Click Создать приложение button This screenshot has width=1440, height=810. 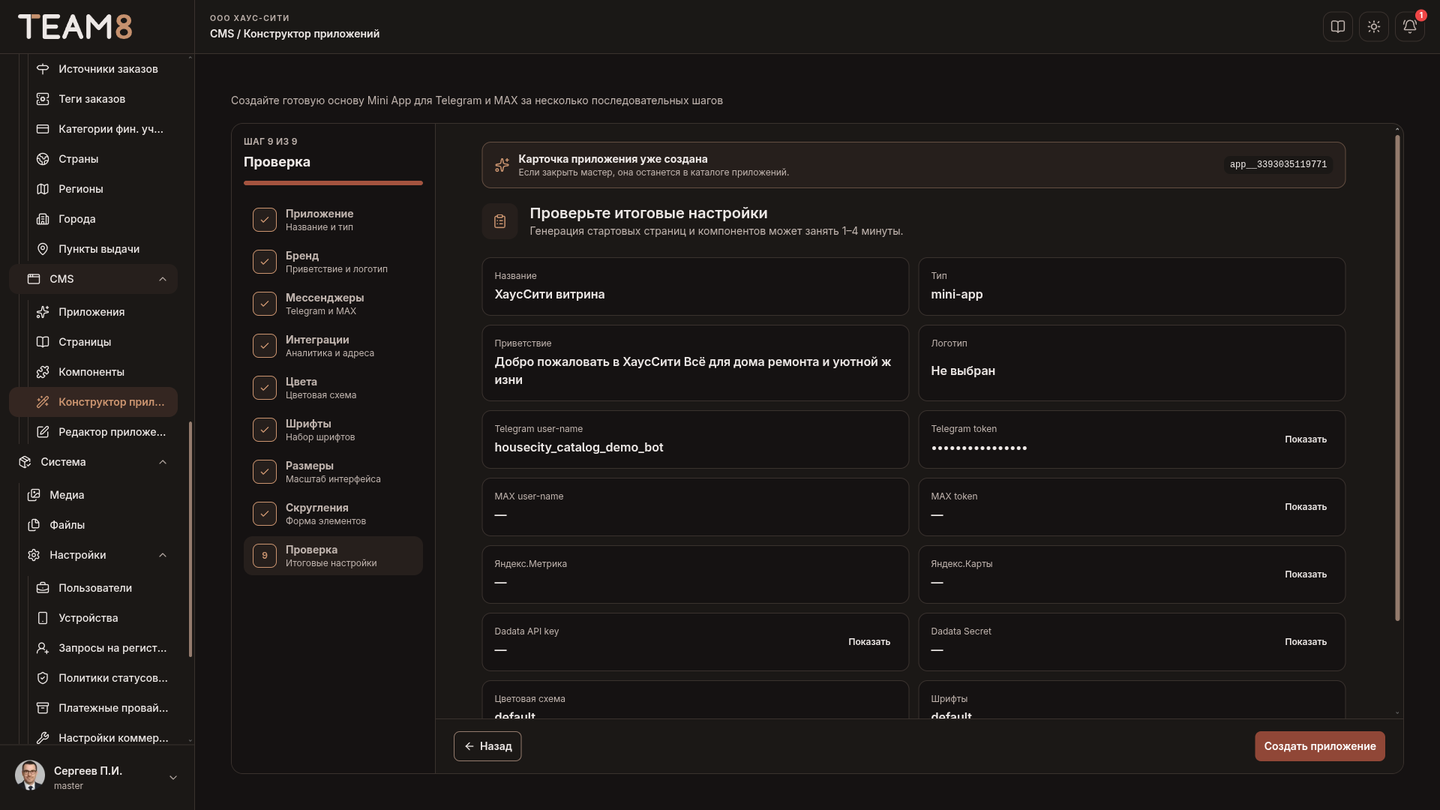click(x=1320, y=746)
